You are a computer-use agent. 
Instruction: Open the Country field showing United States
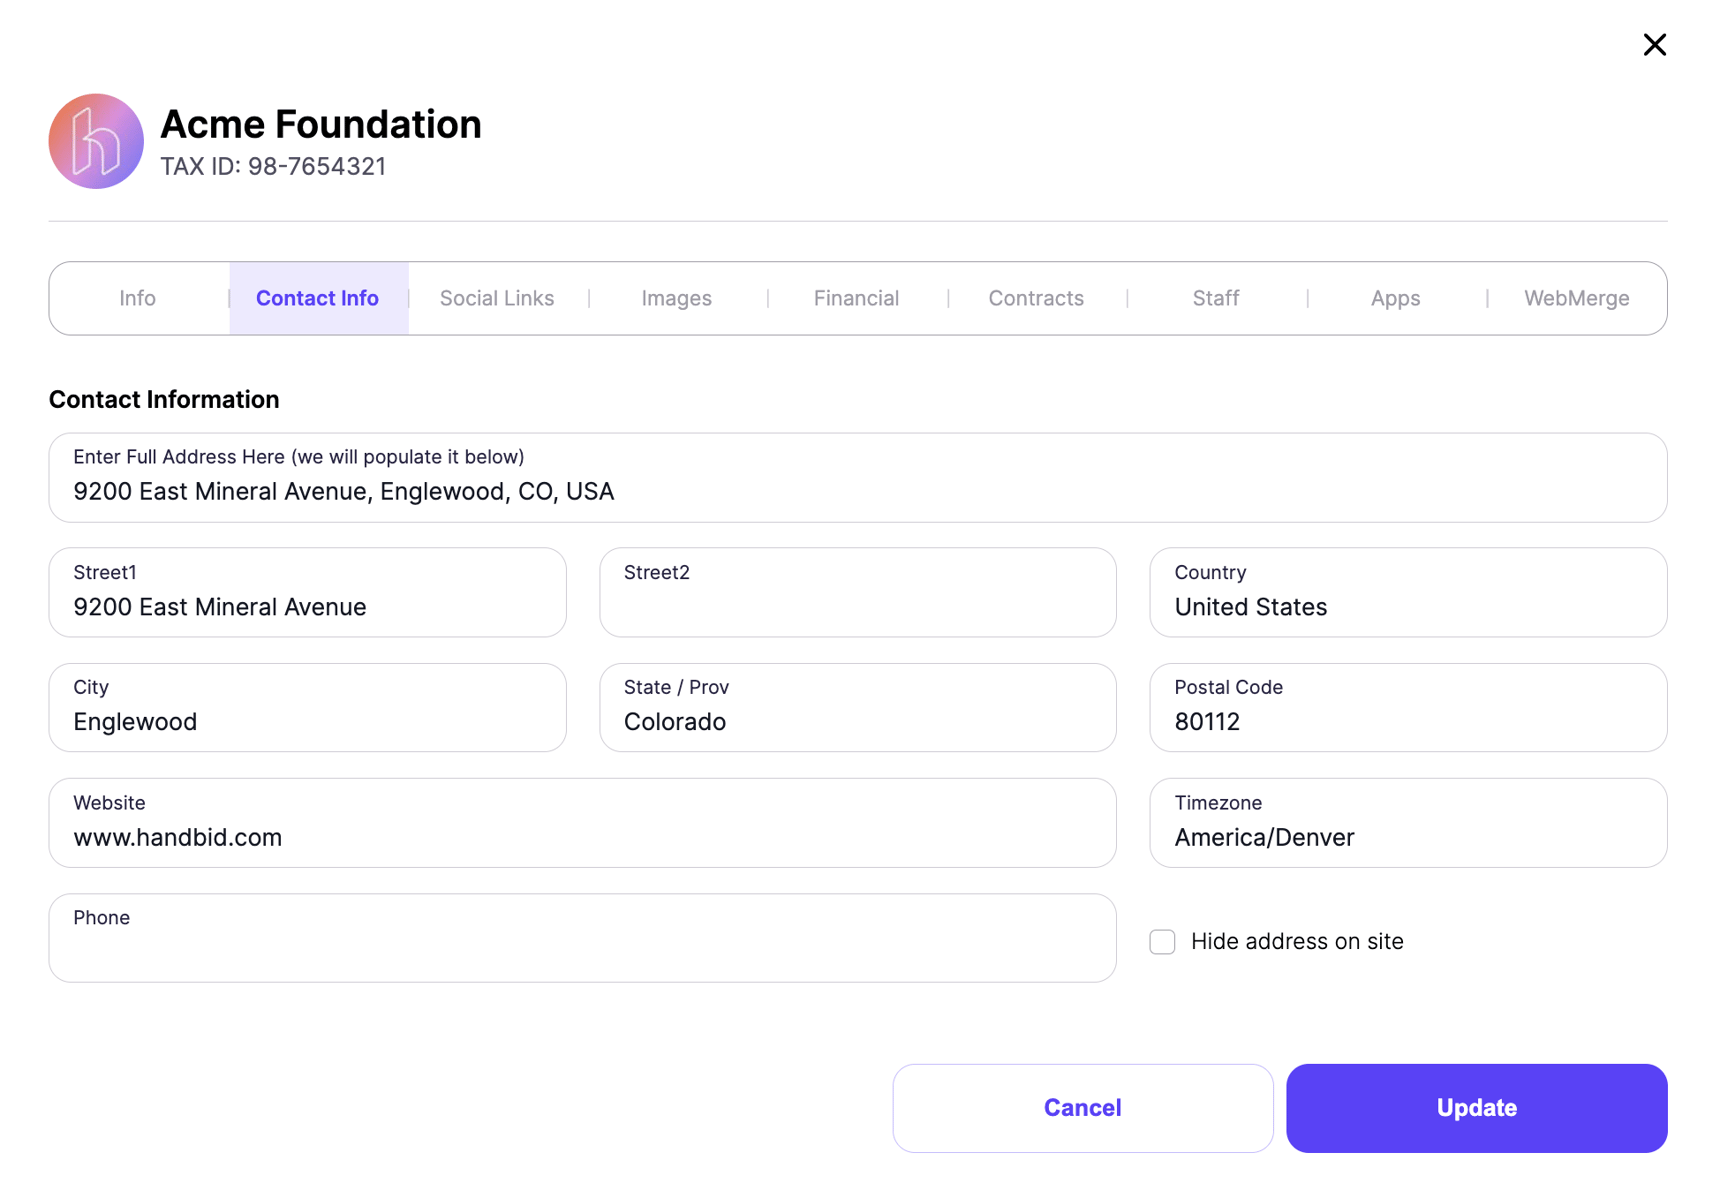(1408, 592)
